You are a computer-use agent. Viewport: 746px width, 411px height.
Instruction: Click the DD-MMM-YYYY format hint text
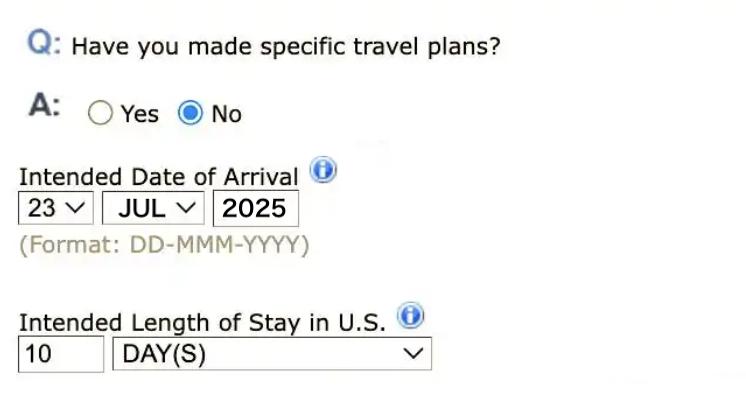click(164, 245)
